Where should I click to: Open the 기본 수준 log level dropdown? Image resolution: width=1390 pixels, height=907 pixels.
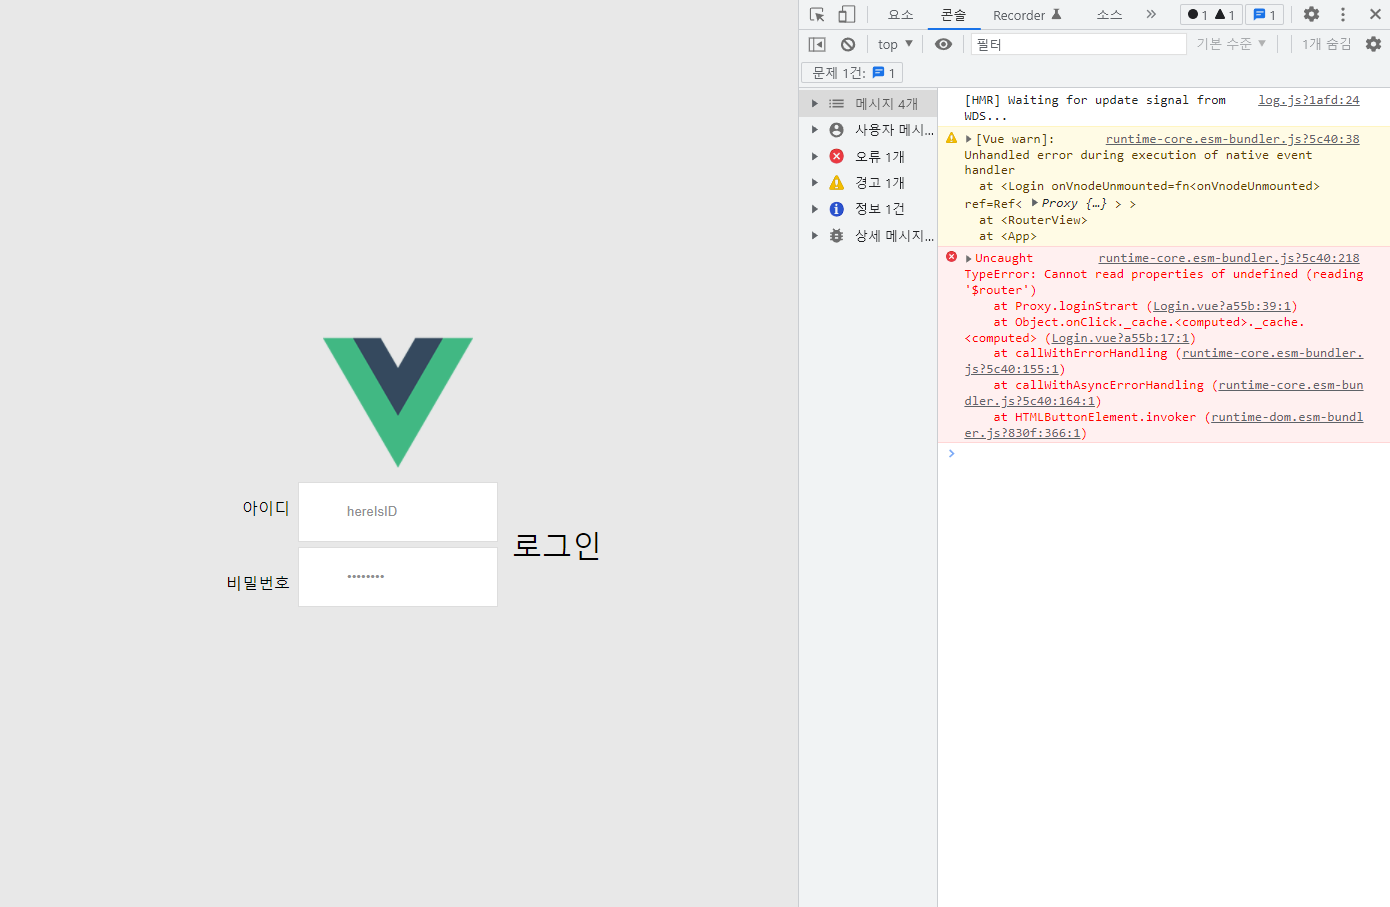click(1231, 44)
